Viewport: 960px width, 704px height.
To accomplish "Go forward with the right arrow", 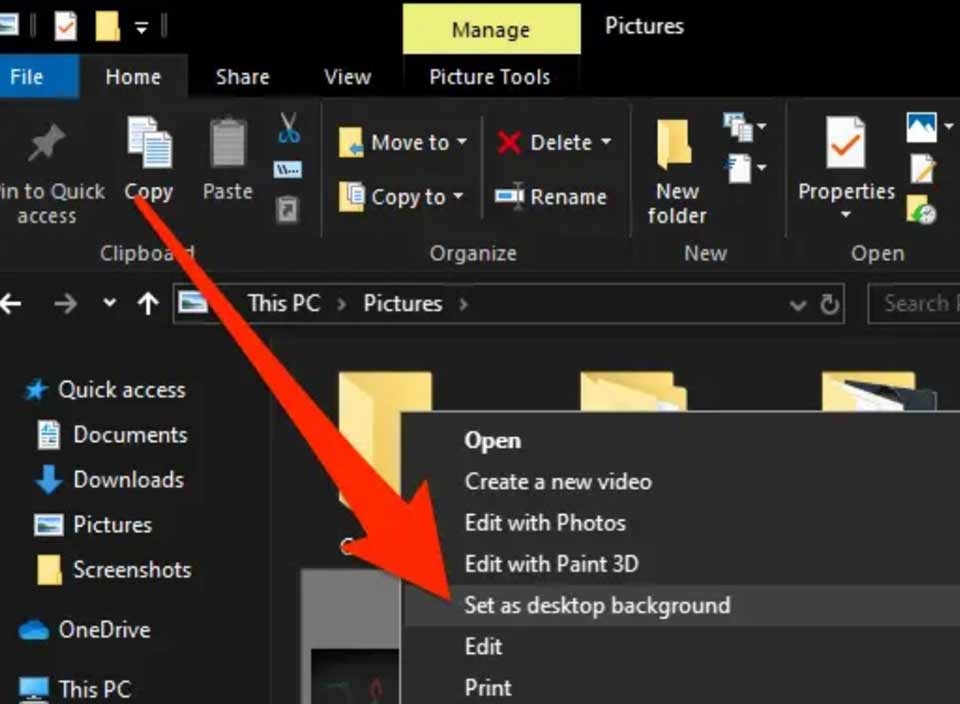I will point(66,303).
